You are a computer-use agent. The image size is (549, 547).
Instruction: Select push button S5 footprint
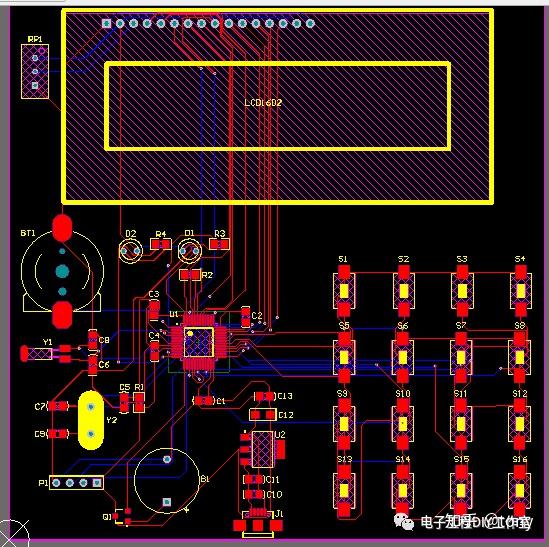tap(344, 357)
